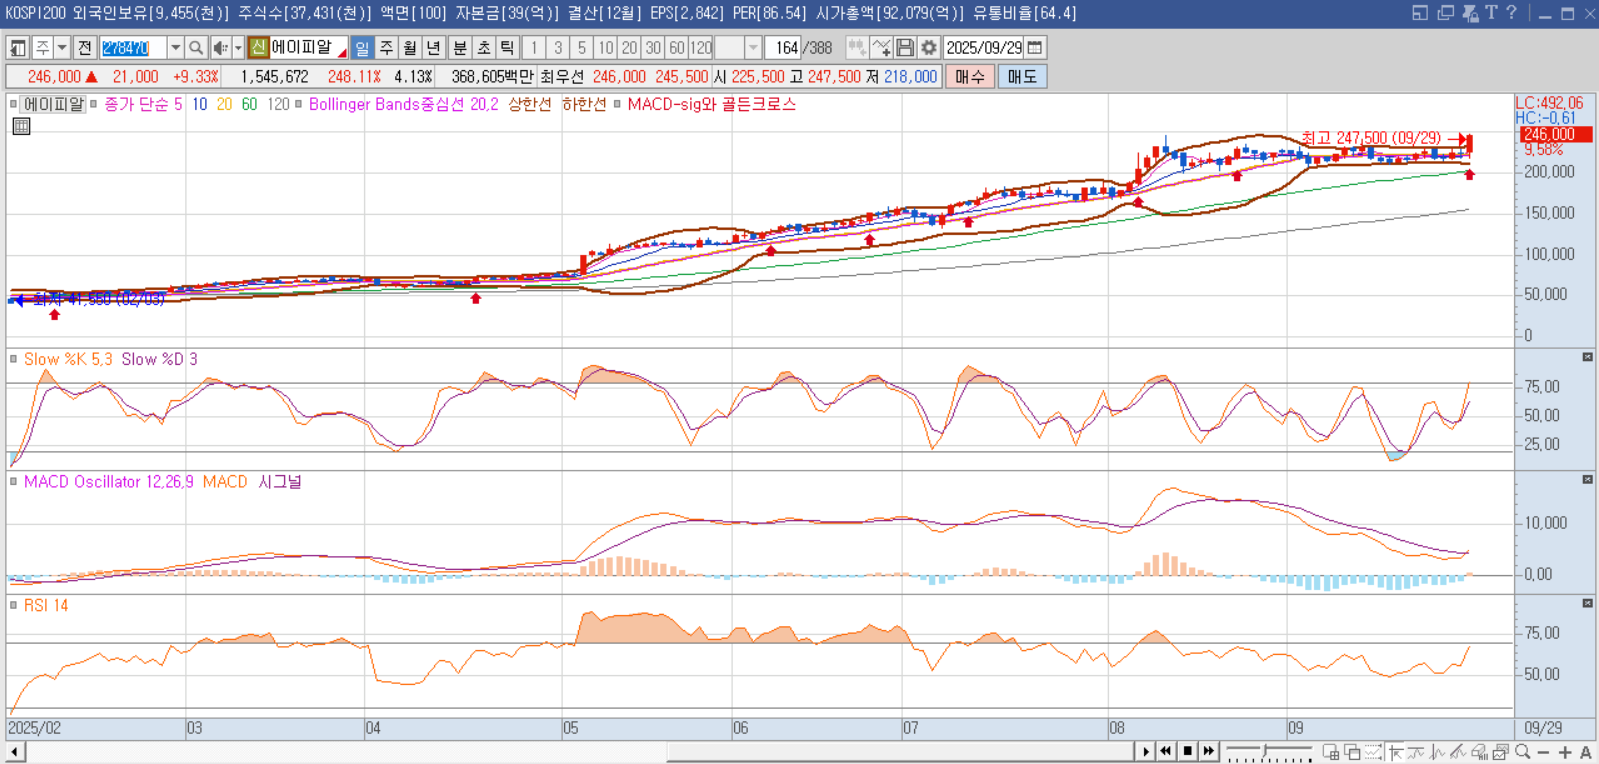Click the dock panel icon in title bar
Screen dimensions: 1599x764
pos(1420,13)
